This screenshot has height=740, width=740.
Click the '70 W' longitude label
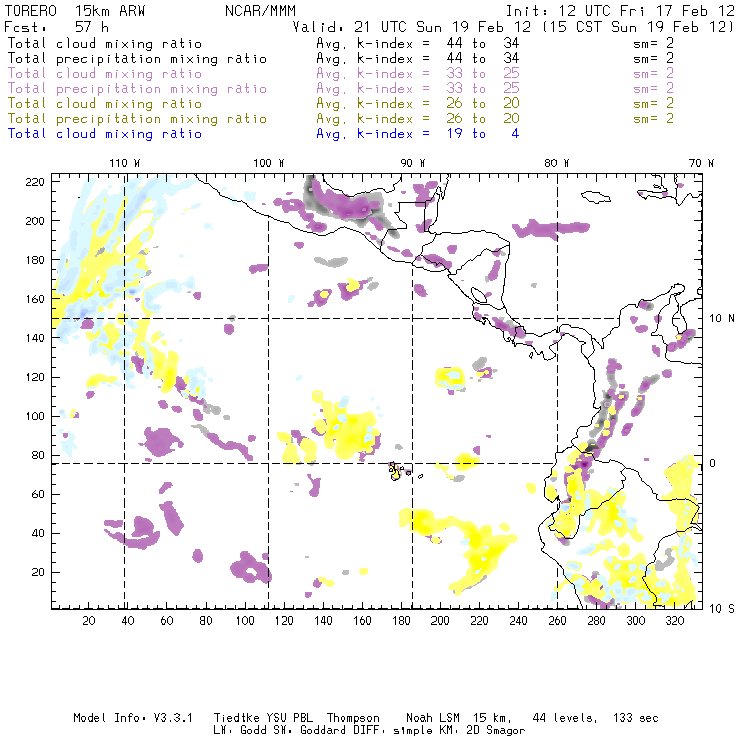(x=701, y=163)
